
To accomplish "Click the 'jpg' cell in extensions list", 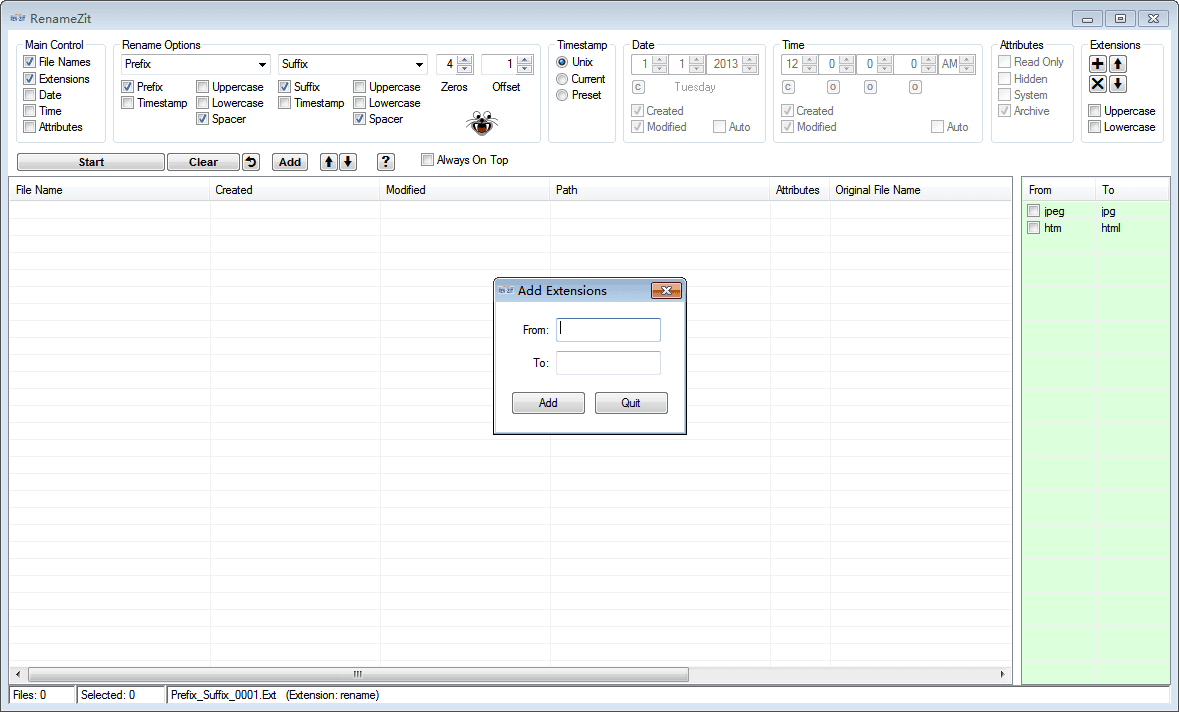I will coord(1108,211).
